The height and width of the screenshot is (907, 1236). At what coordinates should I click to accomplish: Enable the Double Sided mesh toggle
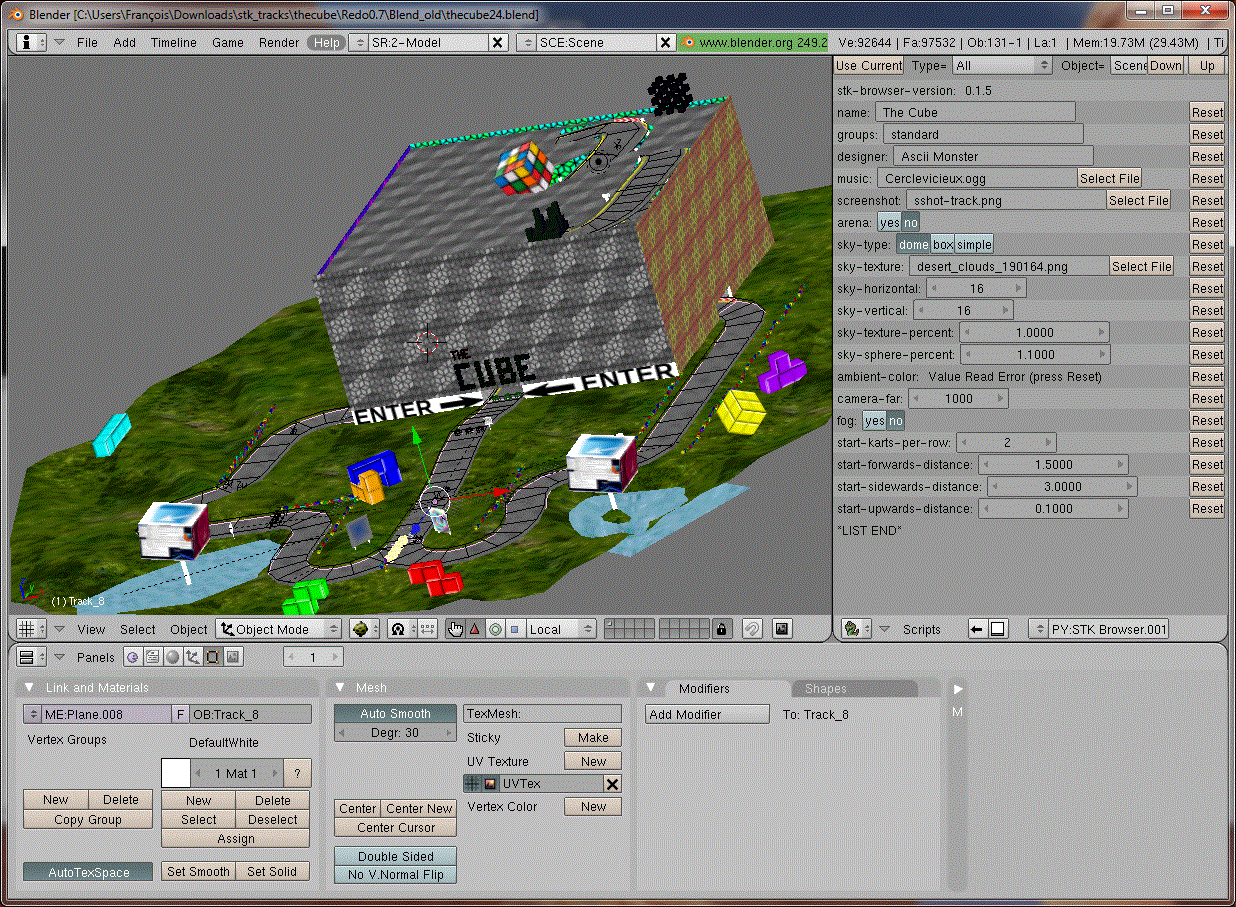coord(395,856)
